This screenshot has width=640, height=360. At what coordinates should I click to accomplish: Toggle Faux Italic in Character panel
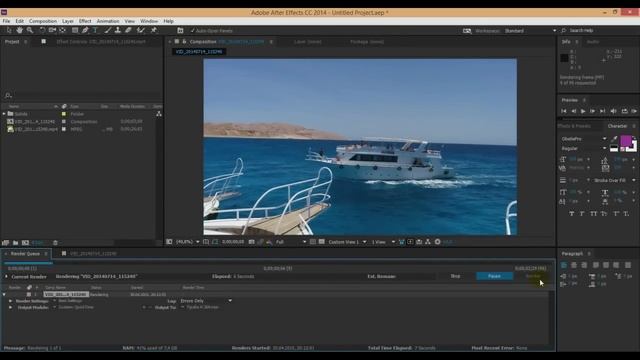tap(582, 213)
